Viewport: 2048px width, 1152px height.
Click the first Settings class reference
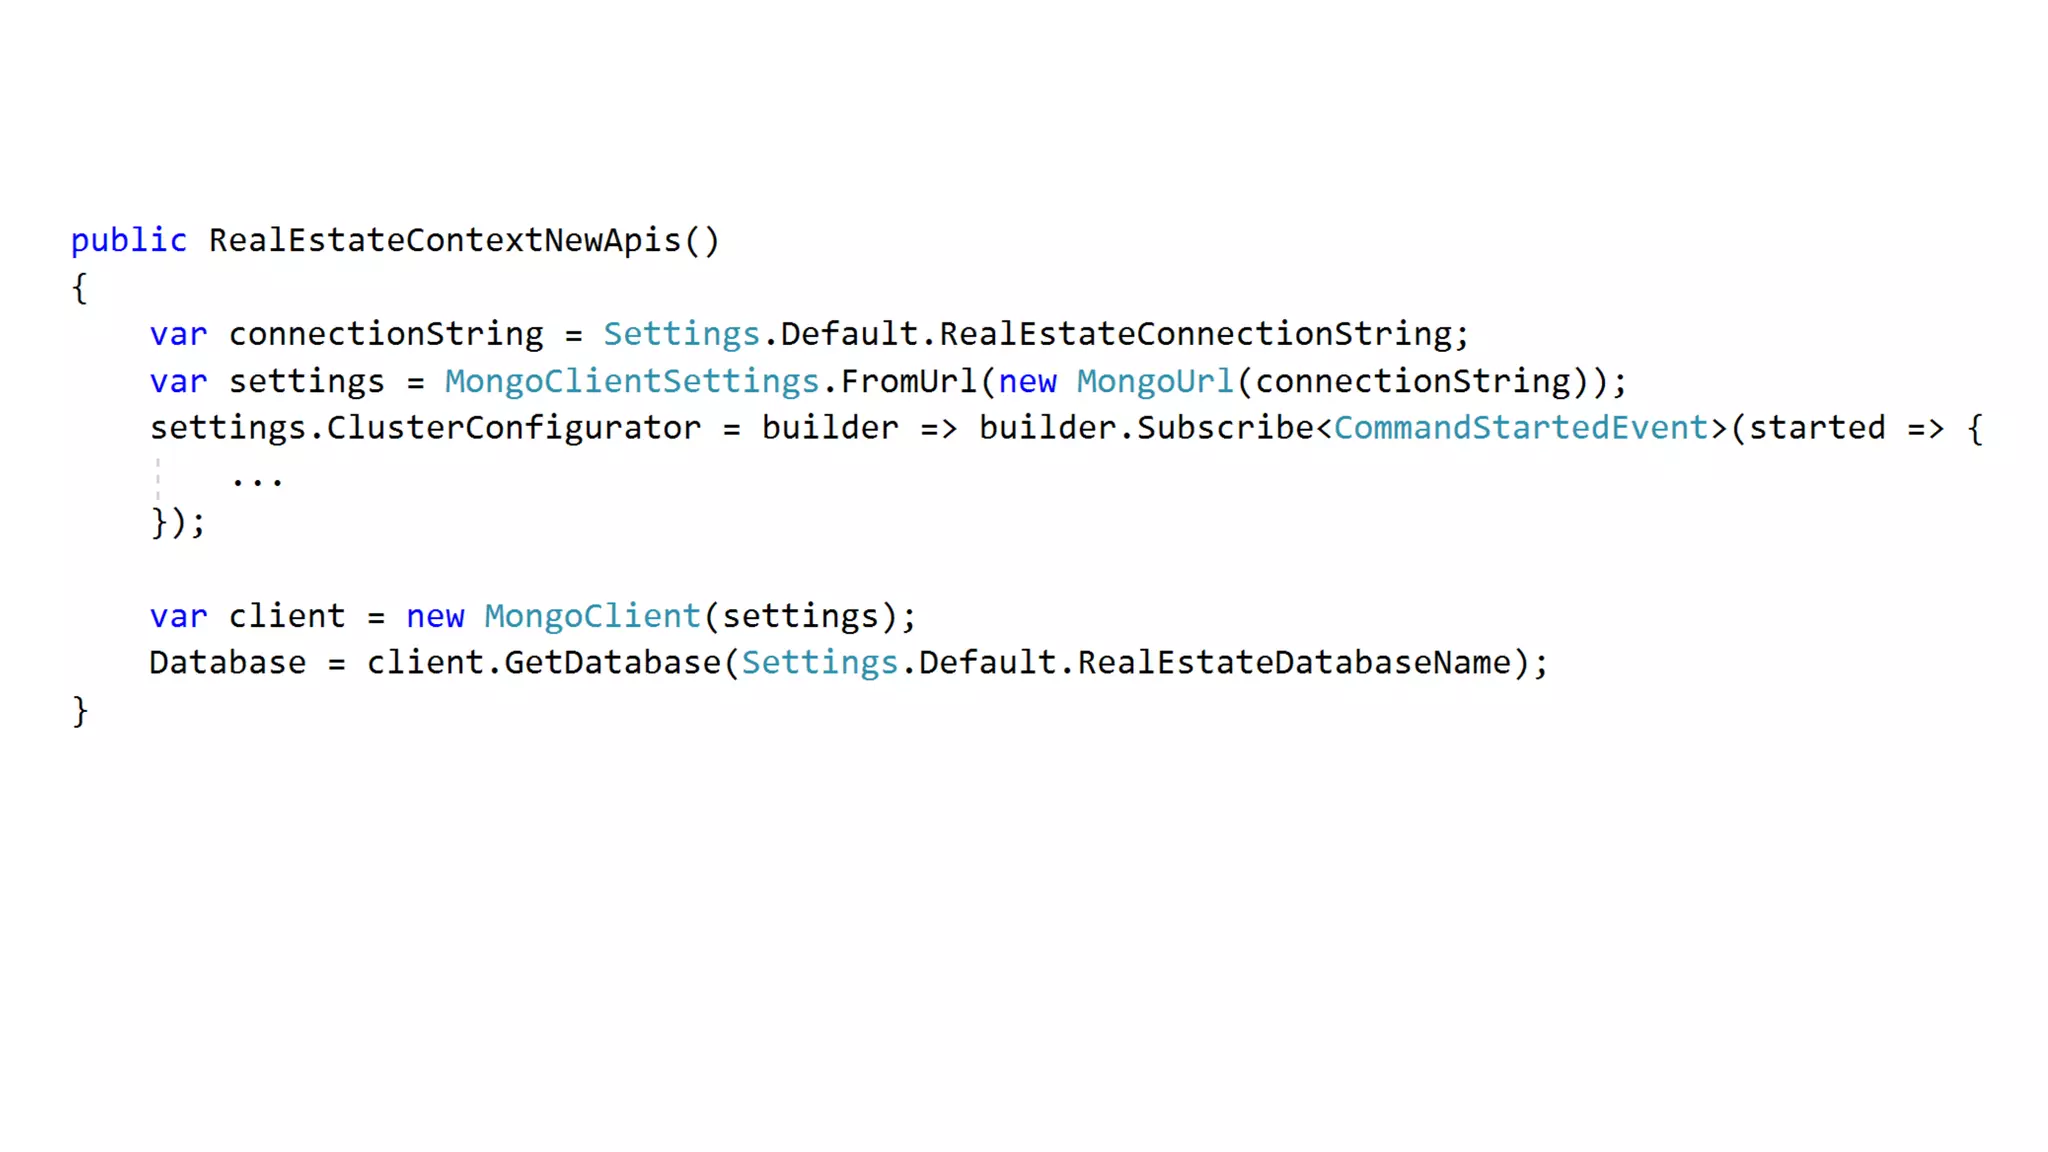pyautogui.click(x=681, y=334)
